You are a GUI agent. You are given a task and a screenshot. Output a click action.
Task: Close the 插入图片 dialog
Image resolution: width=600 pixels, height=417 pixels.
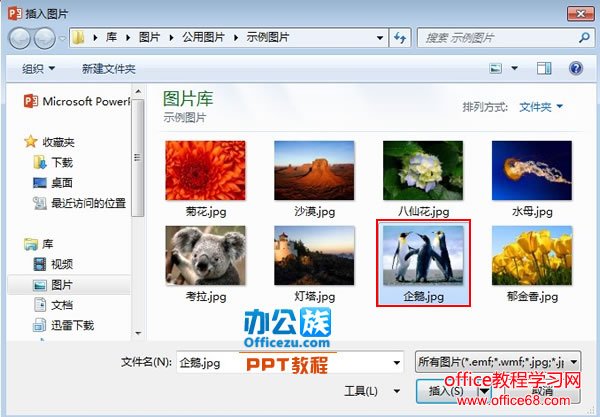point(580,14)
